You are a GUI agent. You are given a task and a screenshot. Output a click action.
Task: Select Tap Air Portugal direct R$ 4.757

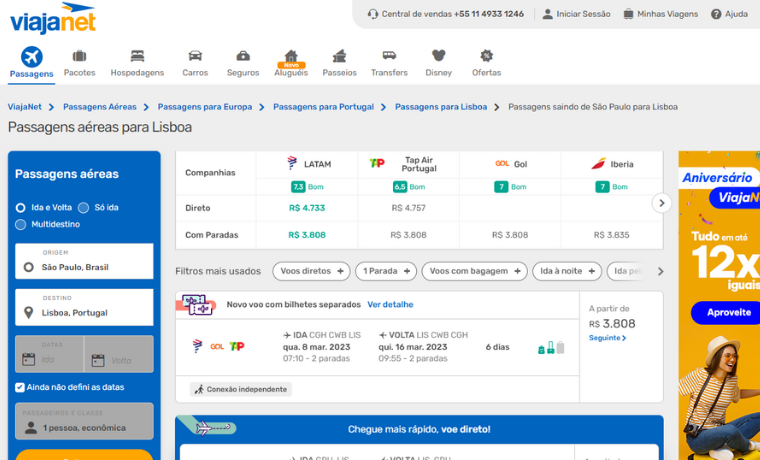click(409, 208)
